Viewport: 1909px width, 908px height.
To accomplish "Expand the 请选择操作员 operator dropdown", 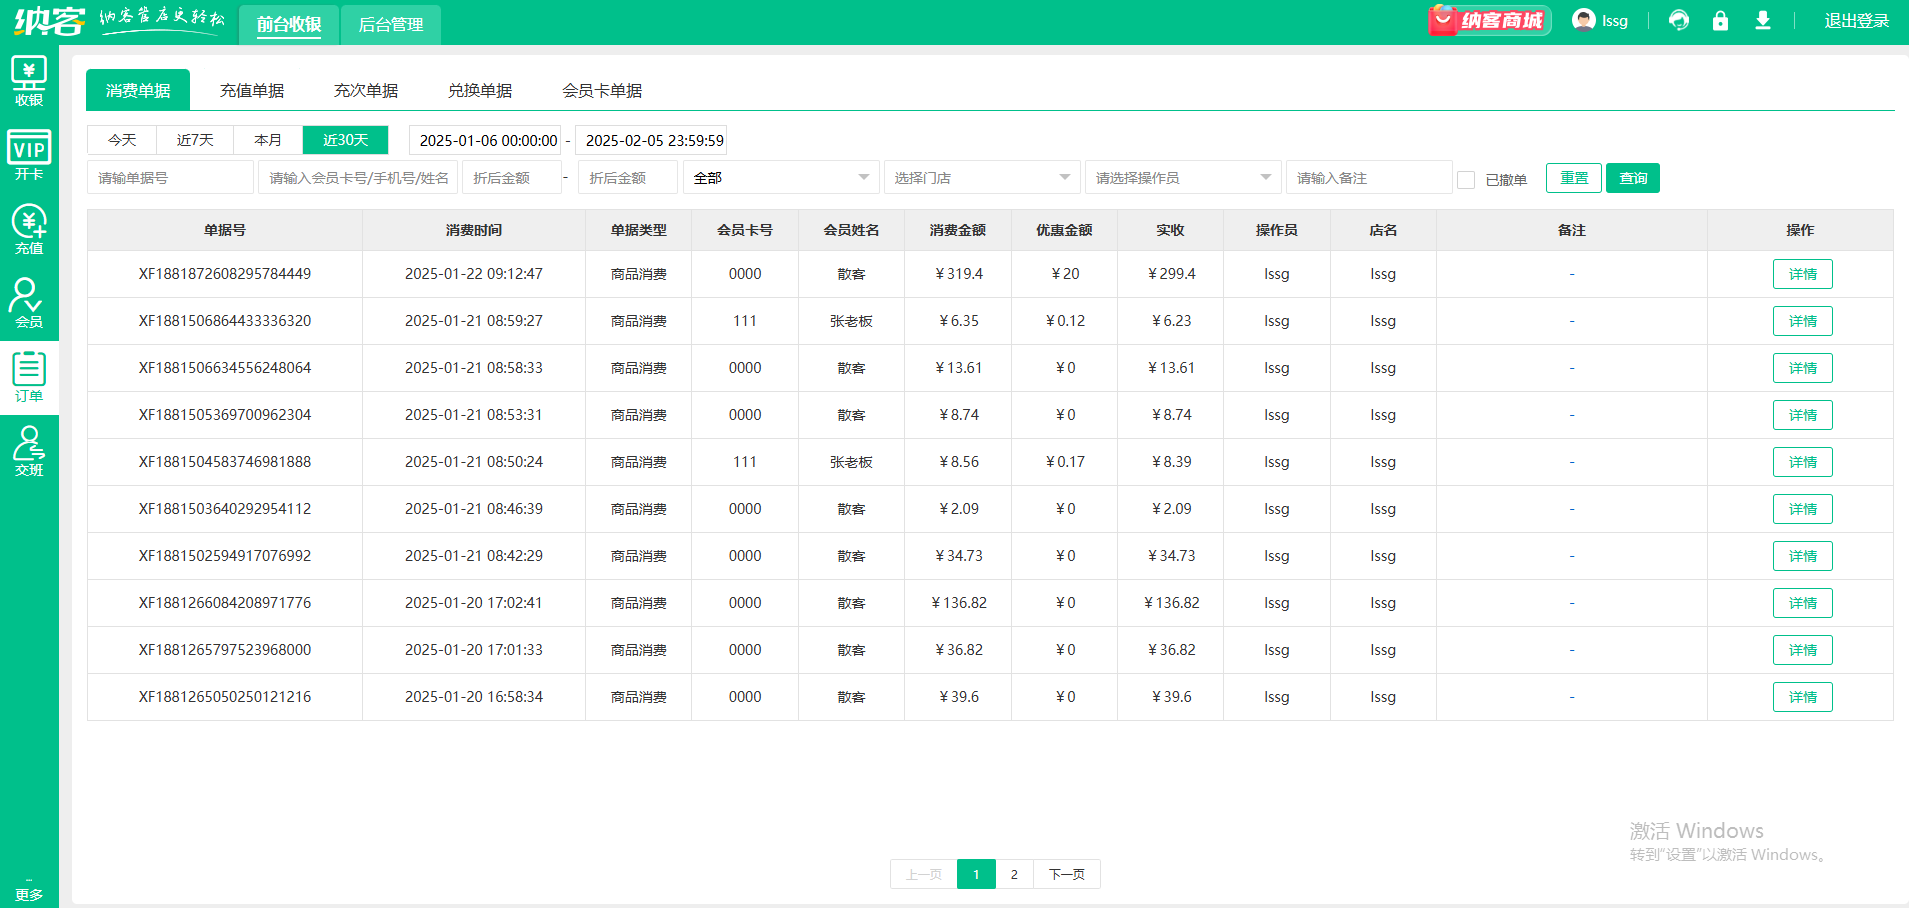I will 1183,178.
